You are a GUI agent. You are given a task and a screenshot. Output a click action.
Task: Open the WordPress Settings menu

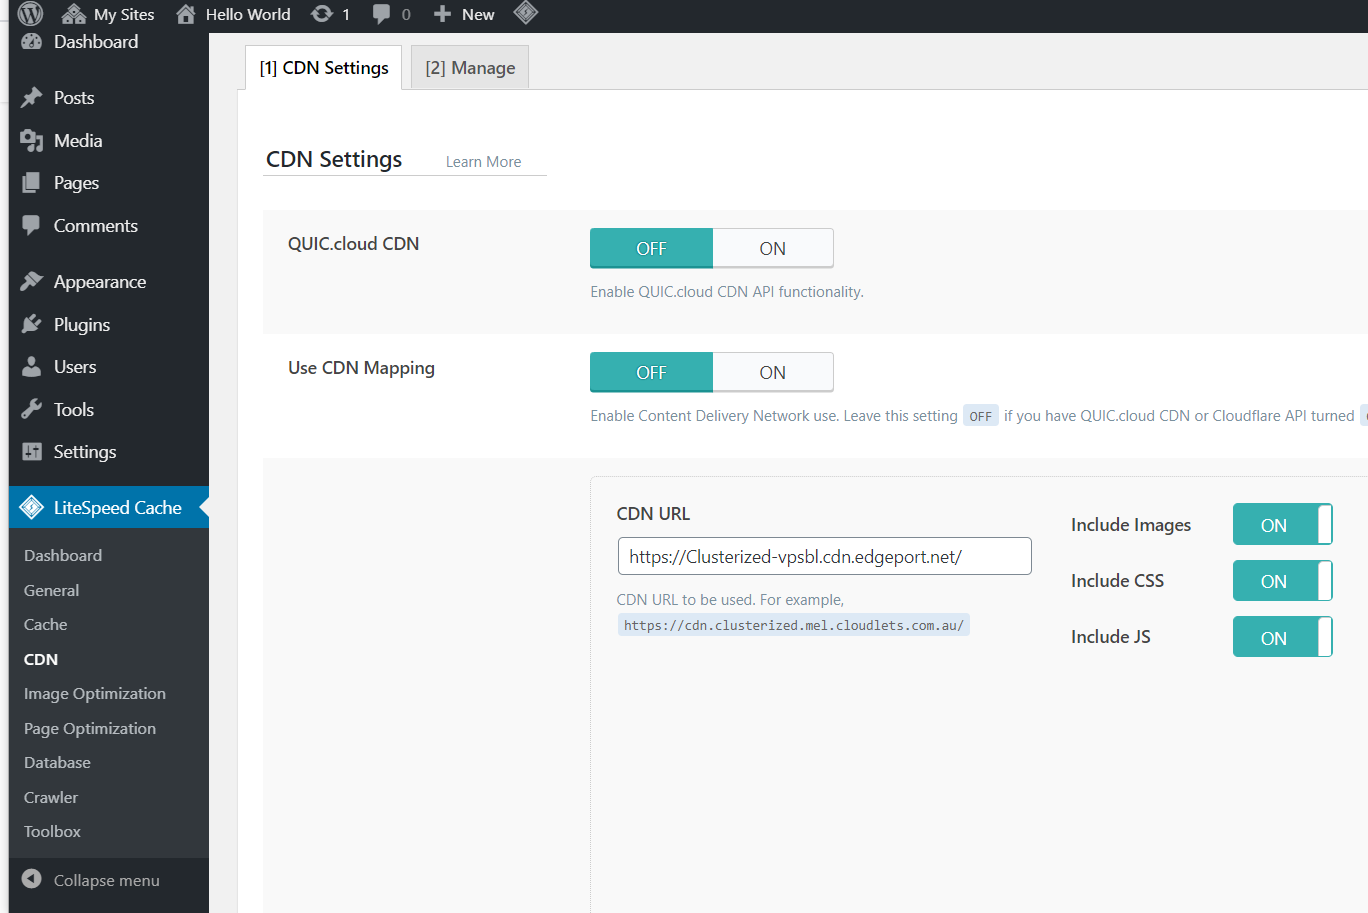pos(85,451)
